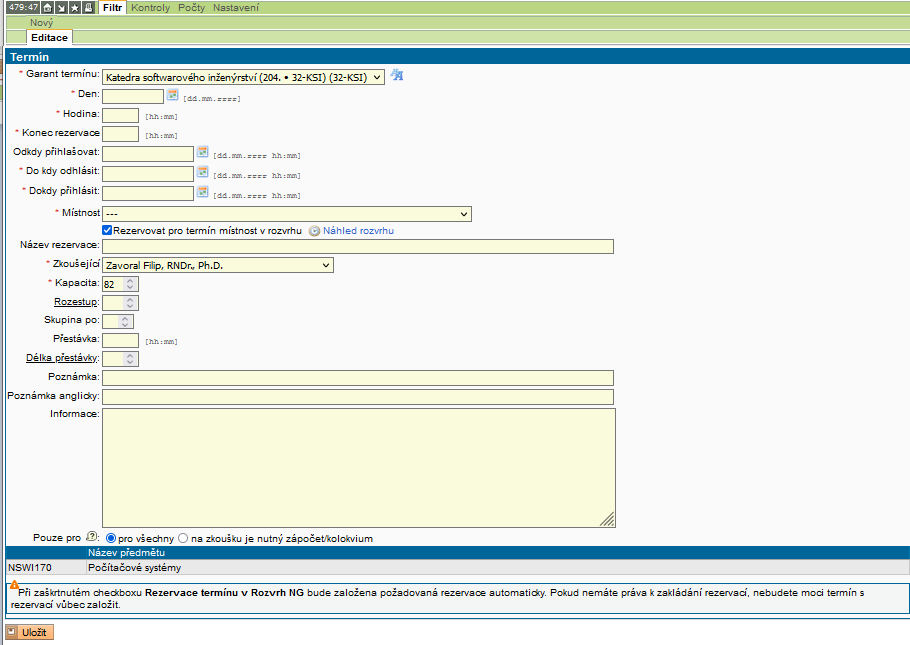Open the Místnost dropdown
The image size is (910, 645).
(x=287, y=214)
